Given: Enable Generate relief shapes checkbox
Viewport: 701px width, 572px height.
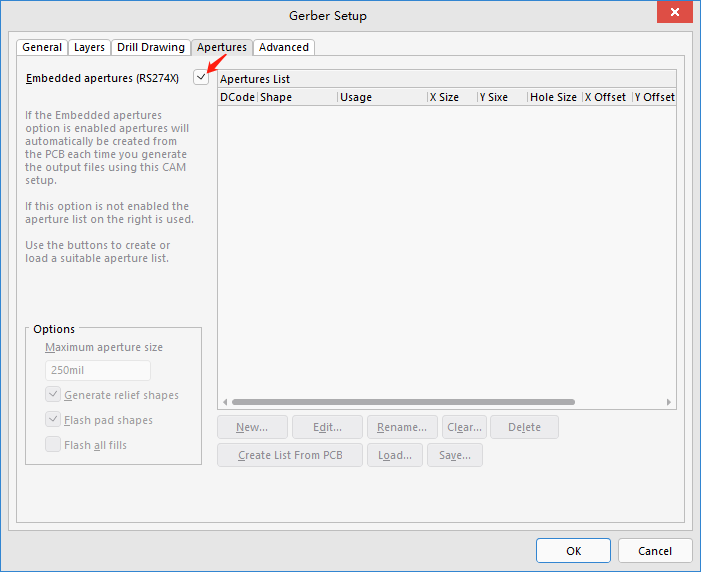Looking at the screenshot, I should coord(53,395).
